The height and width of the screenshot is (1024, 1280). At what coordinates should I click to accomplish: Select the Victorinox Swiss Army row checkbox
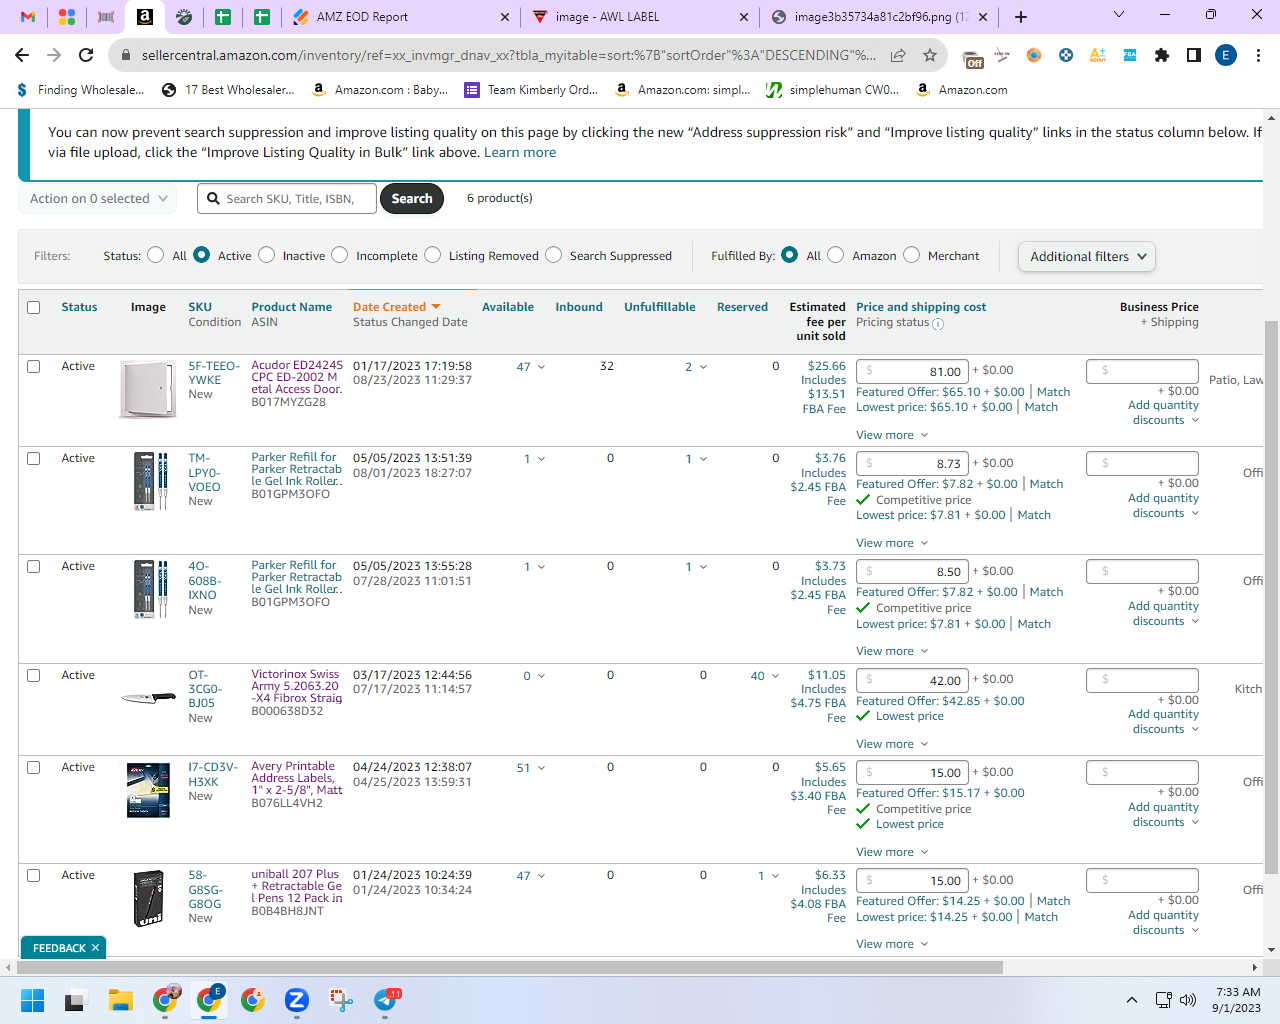click(x=33, y=676)
